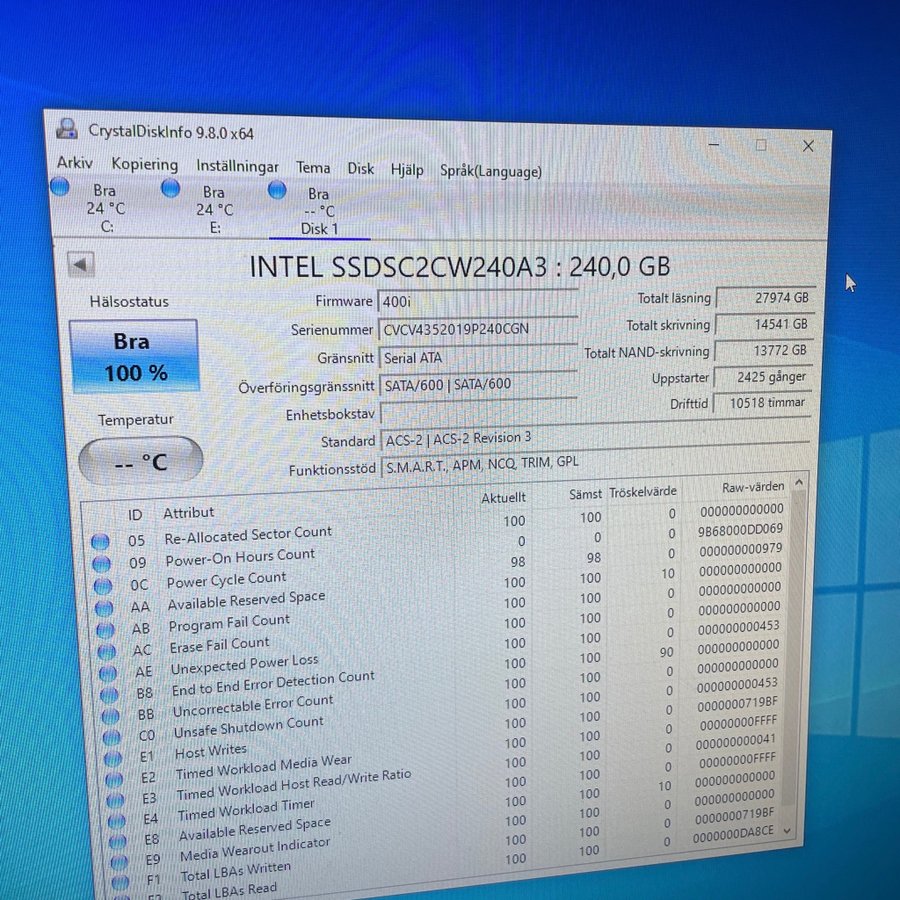
Task: Click status orb for Host Writes row
Action: (110, 756)
